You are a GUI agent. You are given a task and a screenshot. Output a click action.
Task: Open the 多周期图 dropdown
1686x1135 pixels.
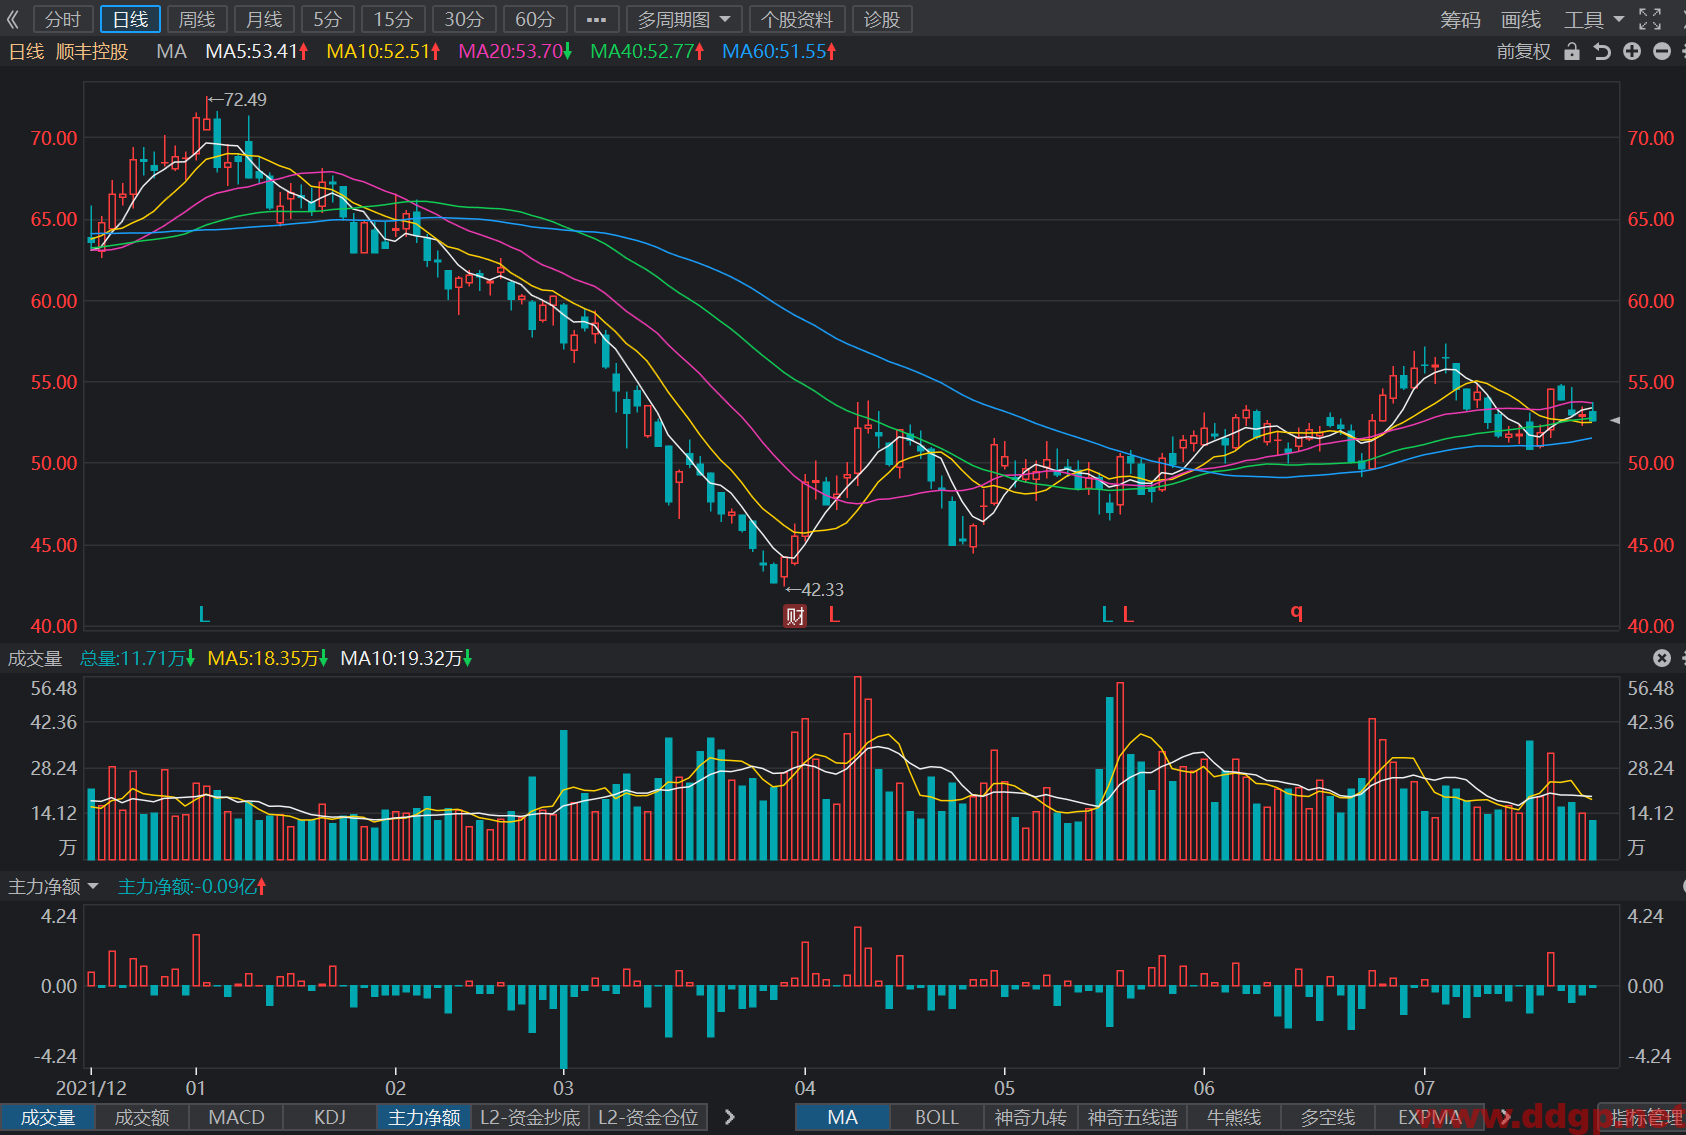tap(684, 19)
